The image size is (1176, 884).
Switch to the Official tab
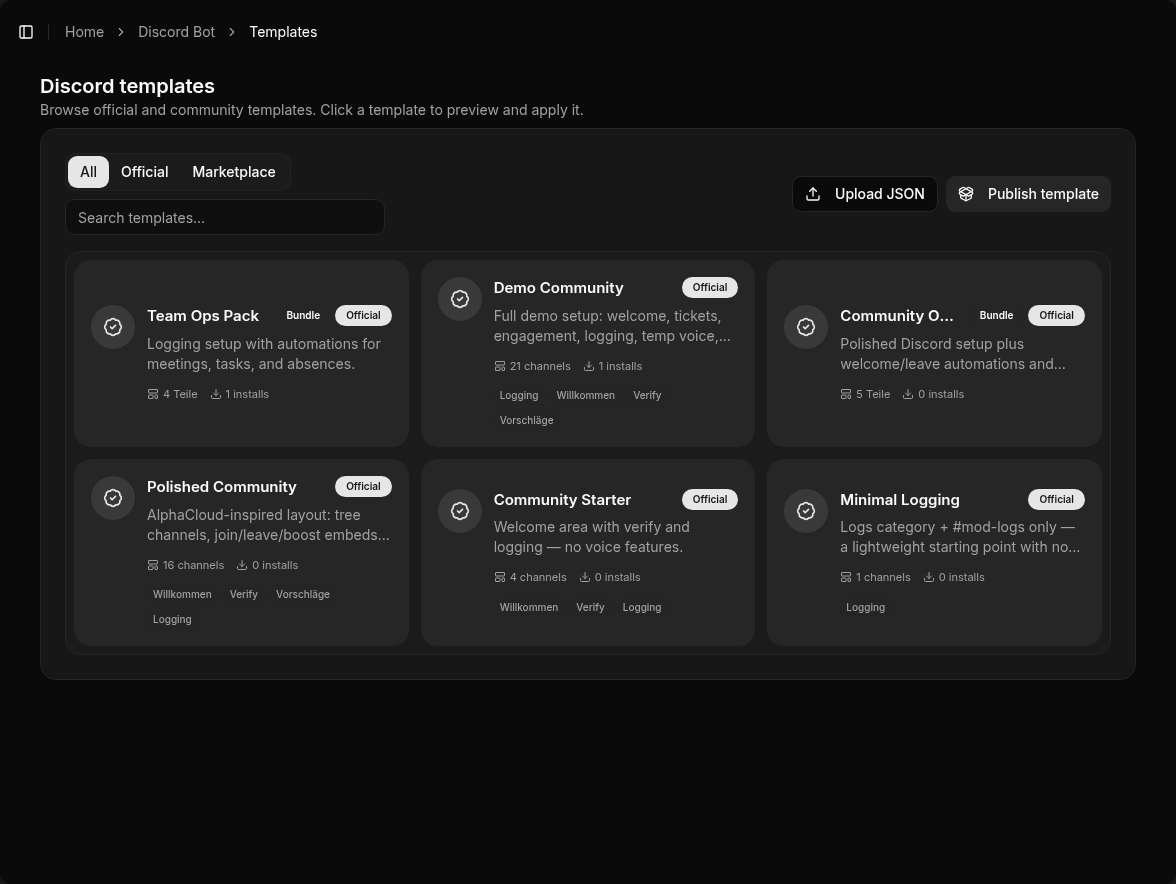(145, 172)
